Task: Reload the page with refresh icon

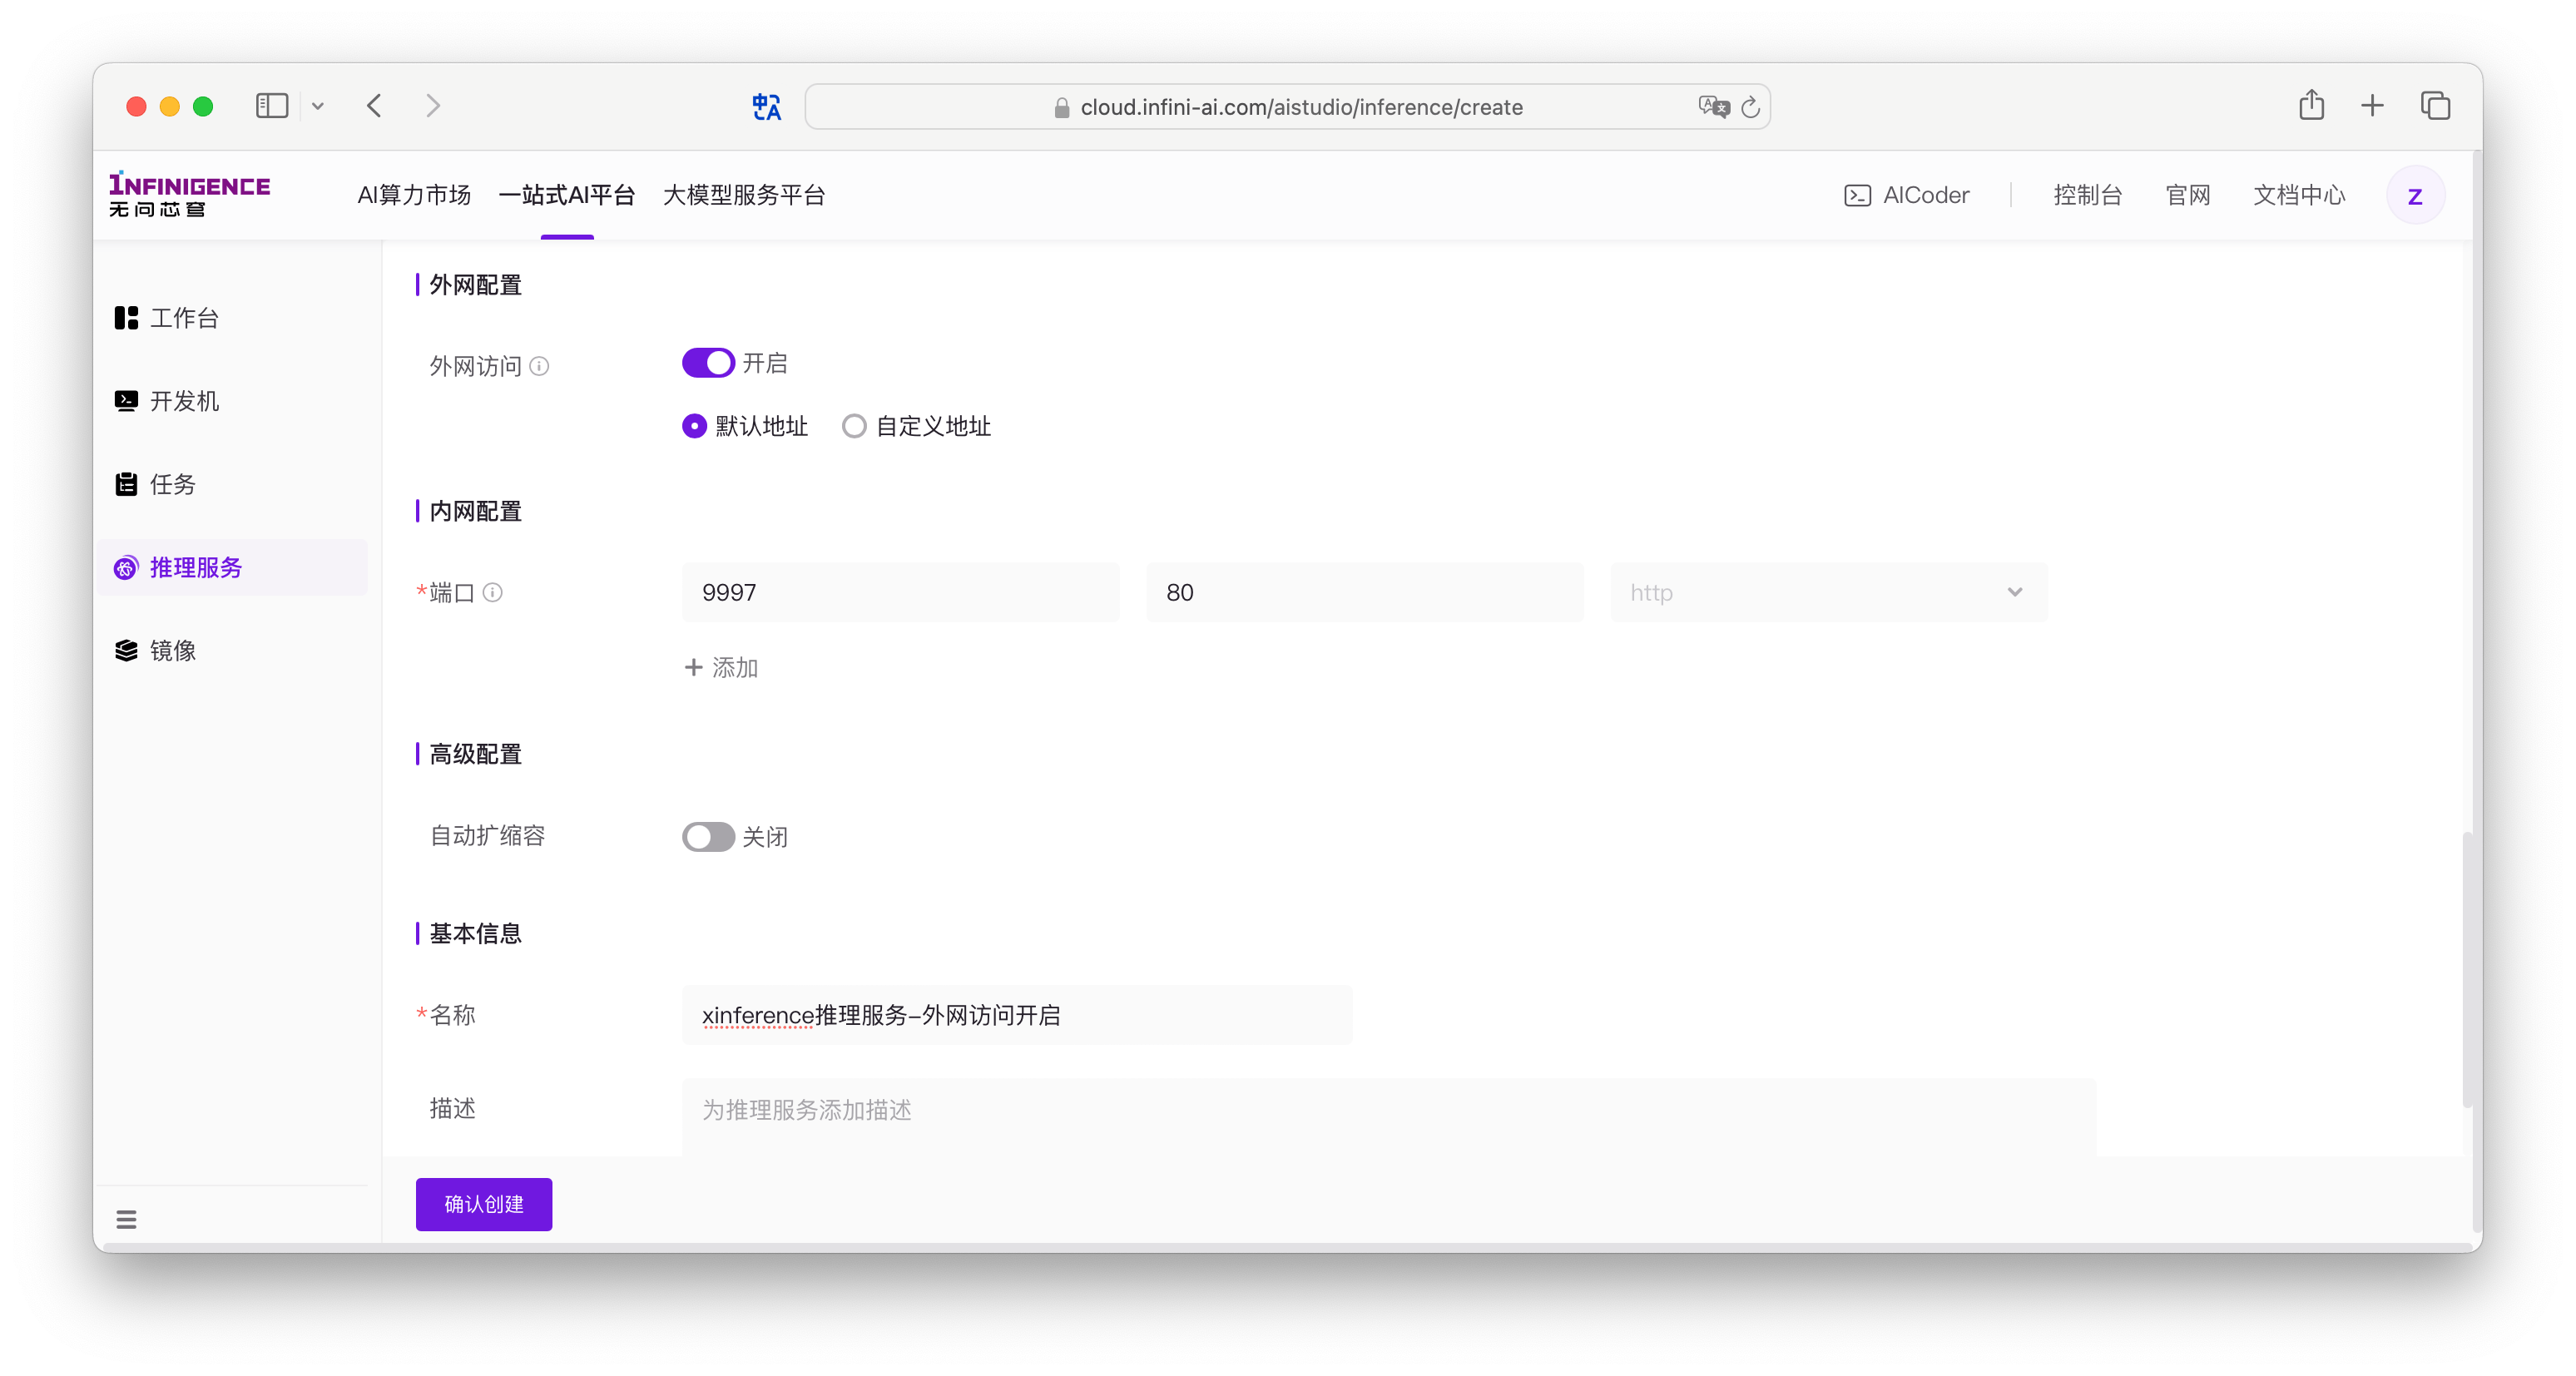Action: click(x=1750, y=107)
